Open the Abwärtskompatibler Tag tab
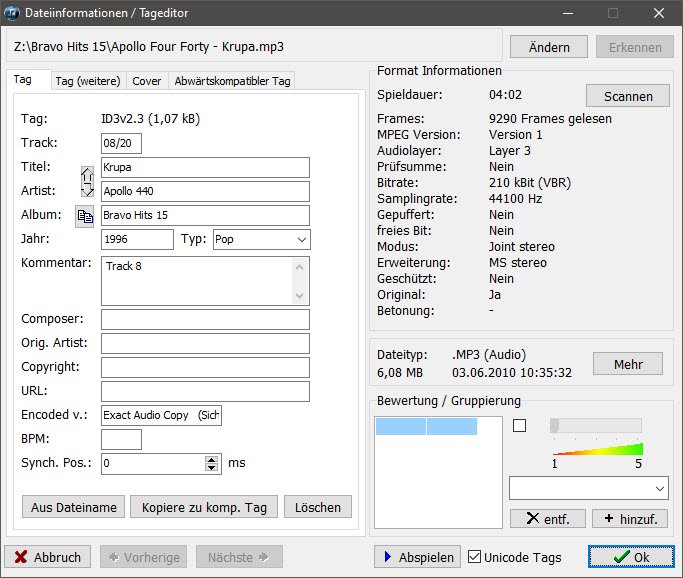Screen dimensions: 683x578 click(x=231, y=81)
